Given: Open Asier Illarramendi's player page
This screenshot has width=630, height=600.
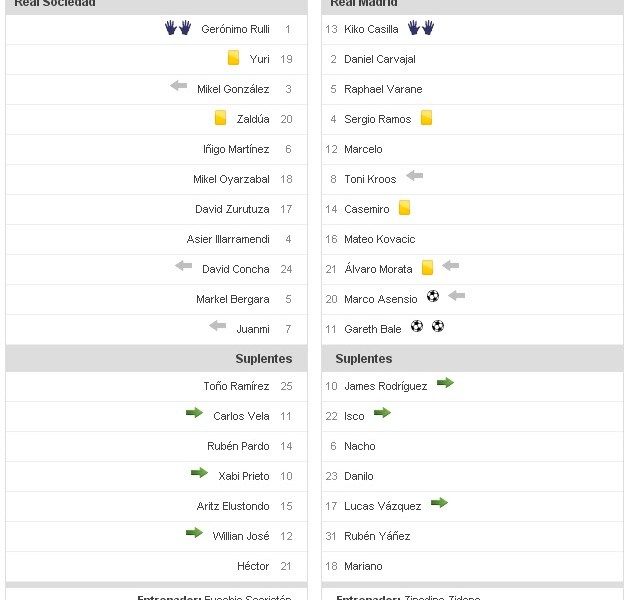Looking at the screenshot, I should point(228,239).
